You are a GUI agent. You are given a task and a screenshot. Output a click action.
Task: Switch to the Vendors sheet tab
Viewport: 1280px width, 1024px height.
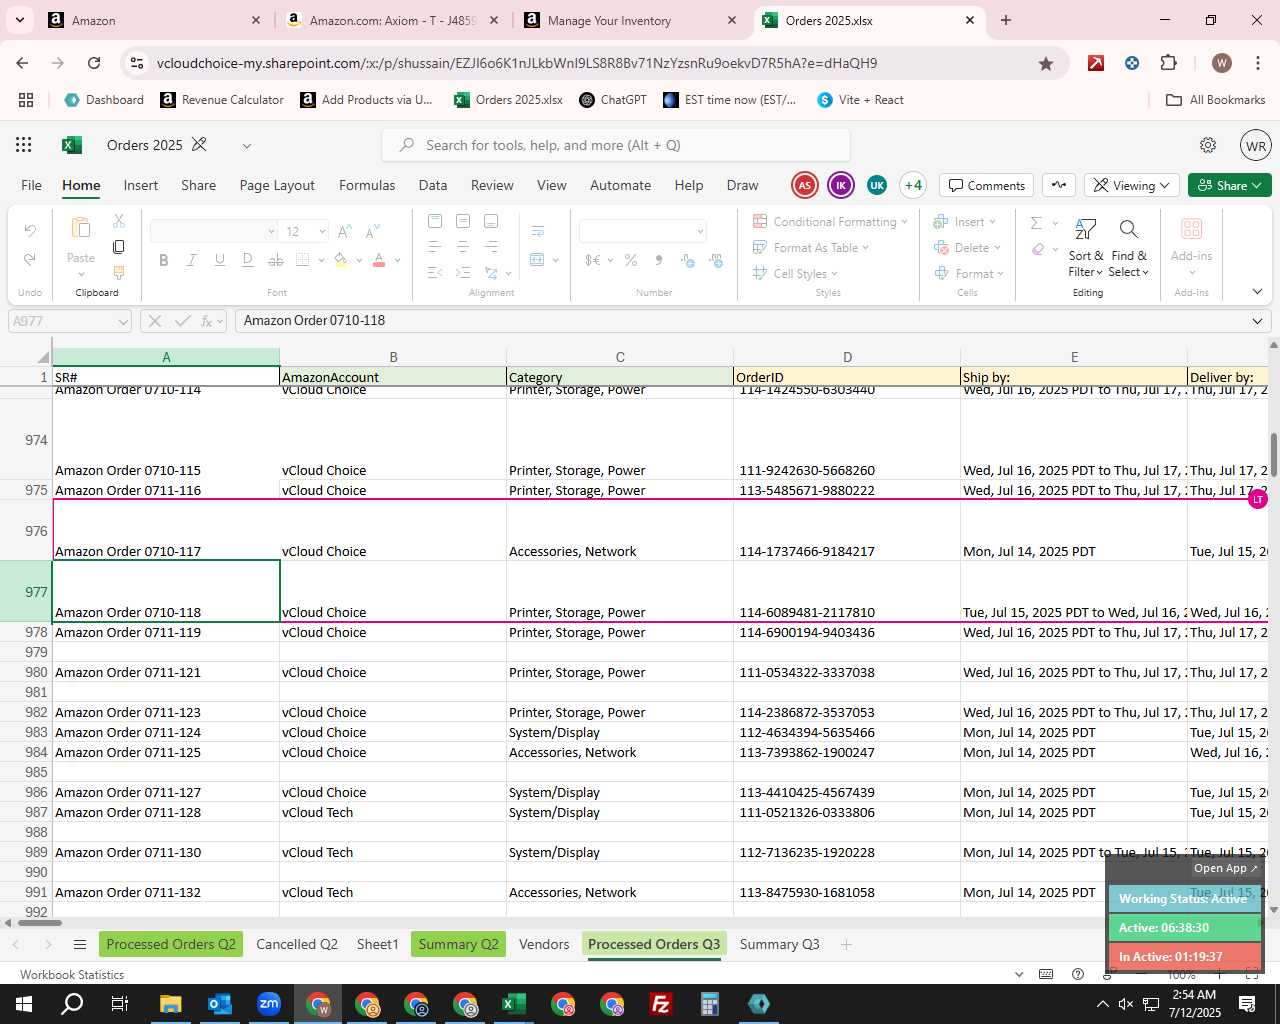tap(544, 944)
